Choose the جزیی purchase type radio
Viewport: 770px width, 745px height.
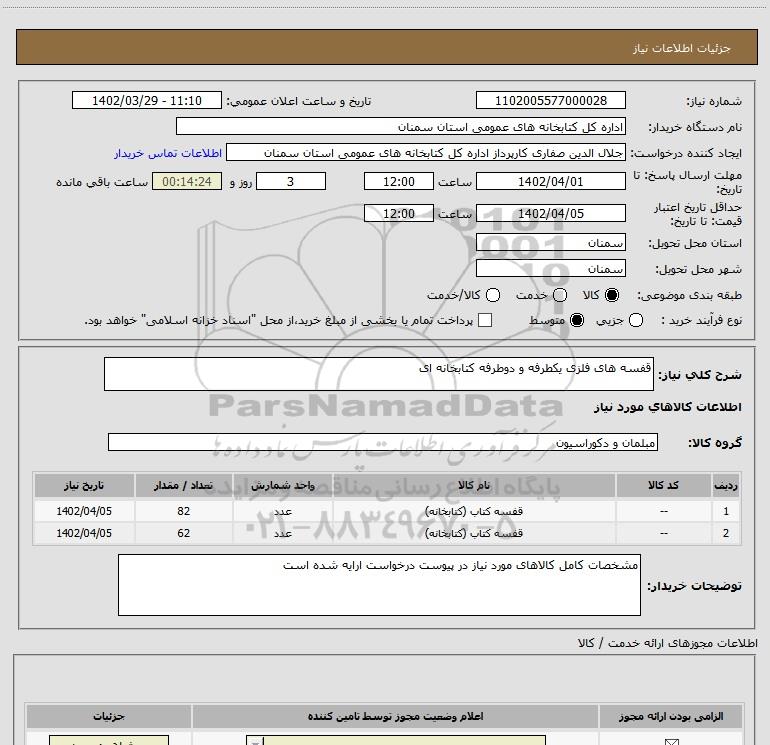(x=636, y=320)
